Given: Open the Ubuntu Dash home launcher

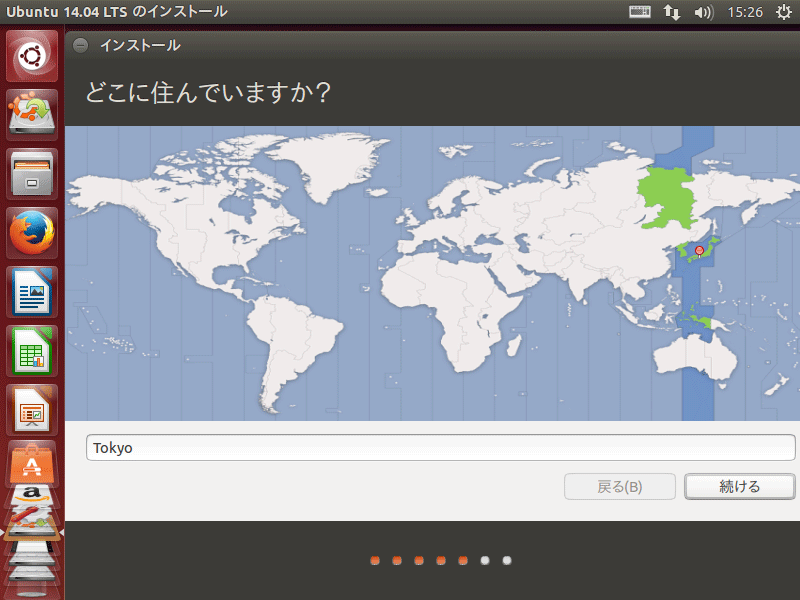Looking at the screenshot, I should [x=32, y=56].
